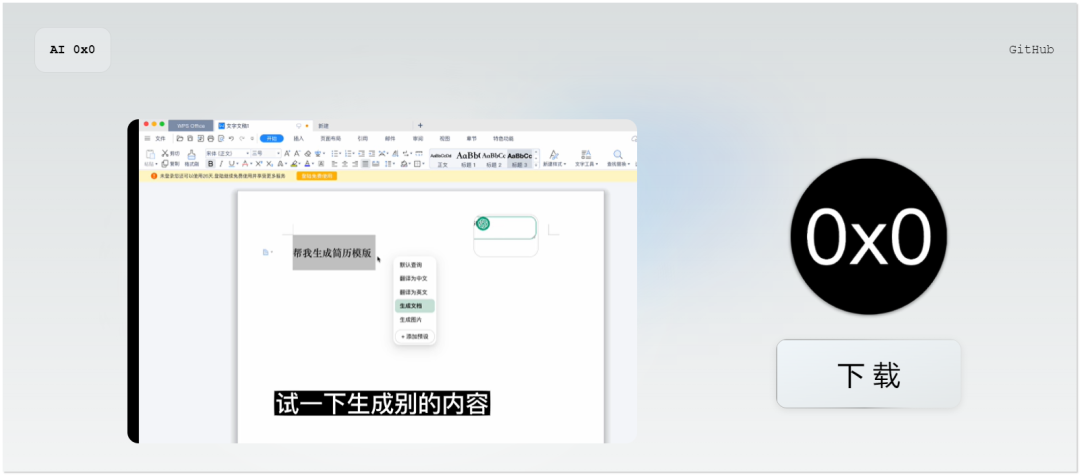The width and height of the screenshot is (1080, 475).
Task: Toggle Italic formatting in WPS ribbon
Action: [x=221, y=164]
